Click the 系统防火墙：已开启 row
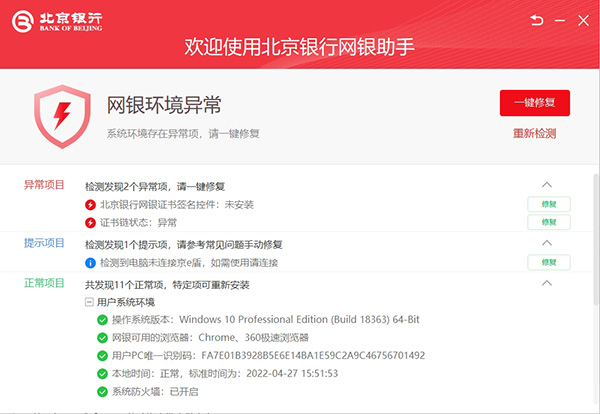 (148, 392)
